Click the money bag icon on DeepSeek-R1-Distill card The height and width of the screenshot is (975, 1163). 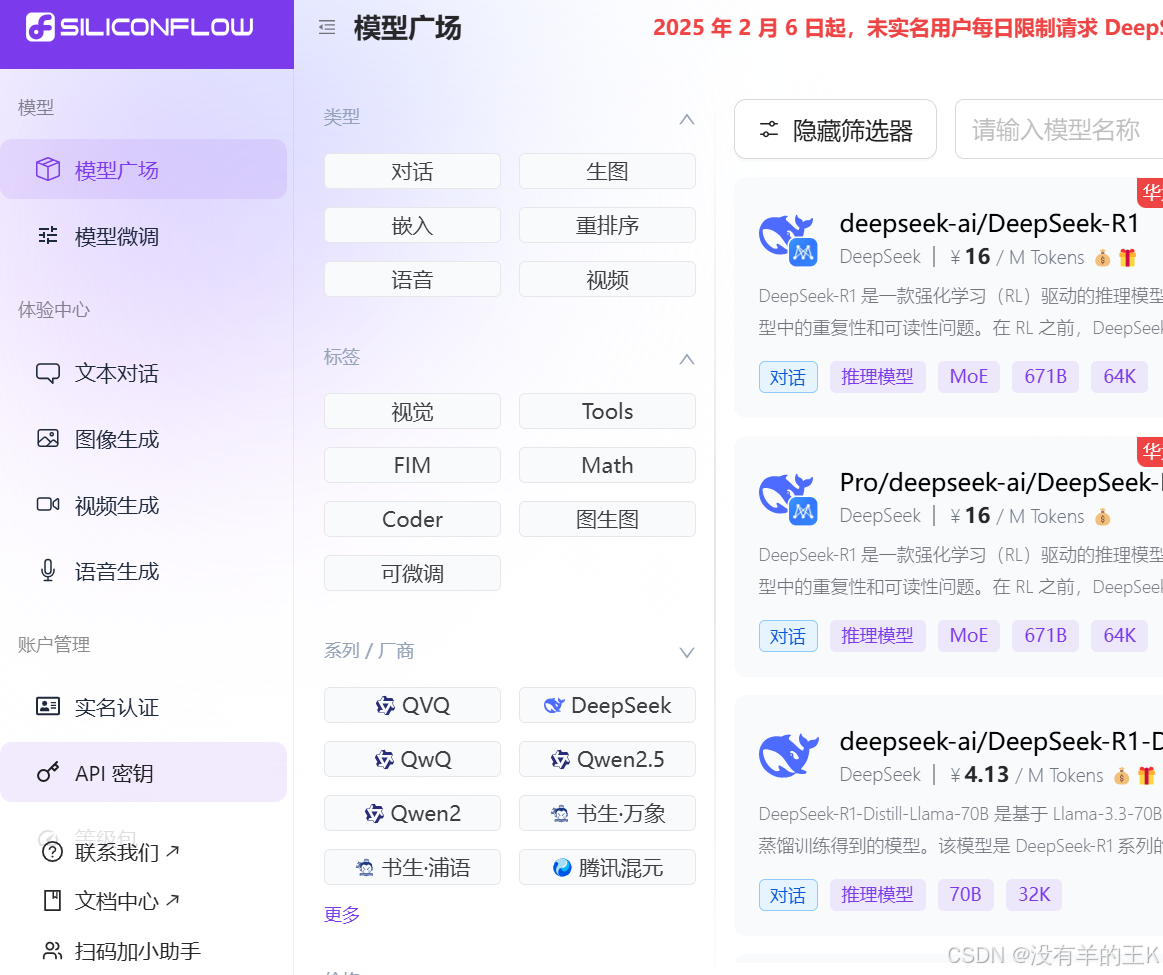pyautogui.click(x=1121, y=776)
